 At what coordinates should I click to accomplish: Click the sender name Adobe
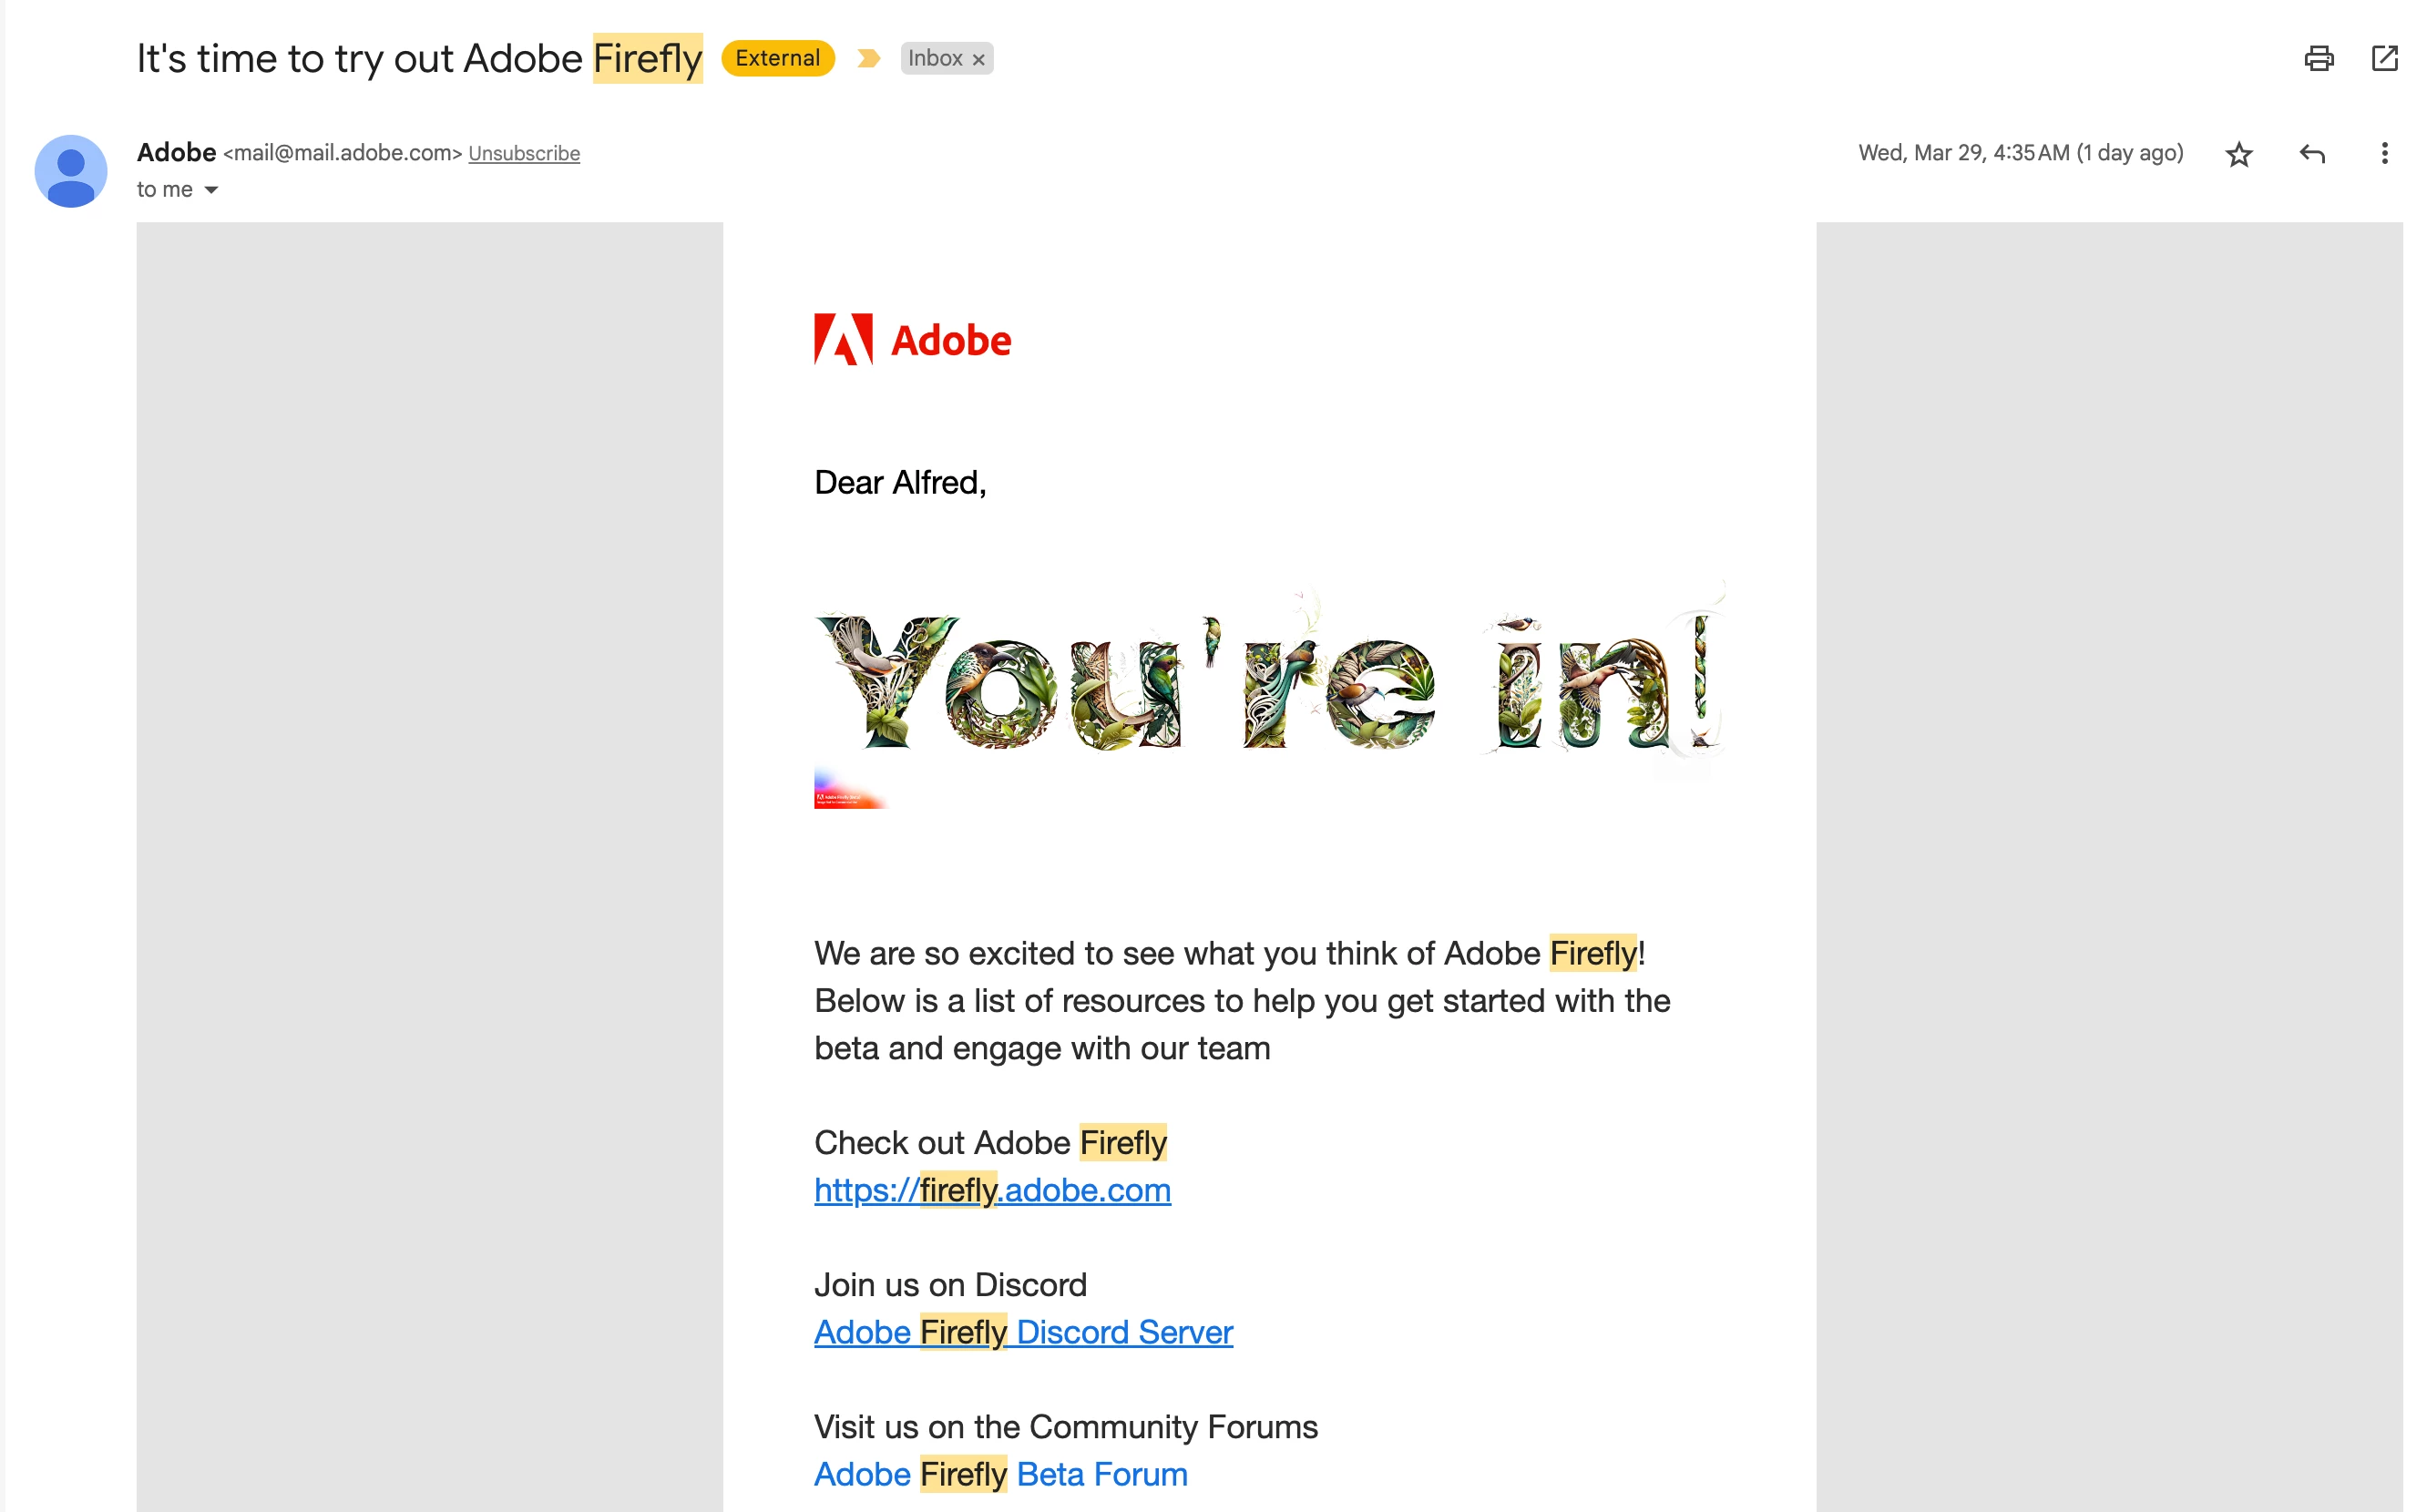[176, 152]
